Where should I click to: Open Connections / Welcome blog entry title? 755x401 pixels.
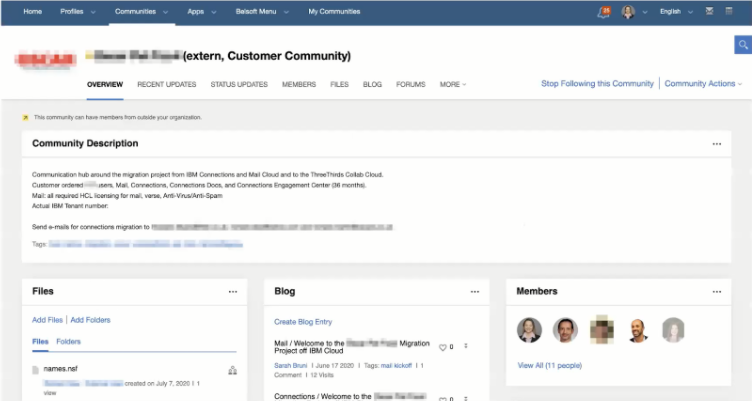[350, 397]
